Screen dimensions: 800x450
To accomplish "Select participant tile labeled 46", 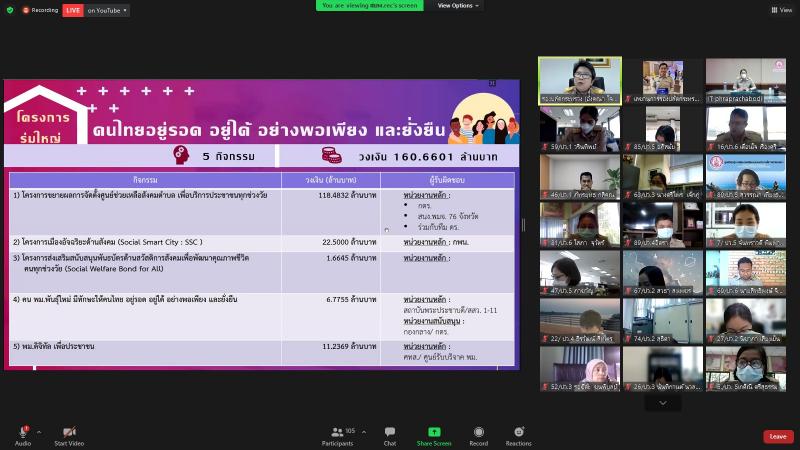I will pyautogui.click(x=580, y=177).
